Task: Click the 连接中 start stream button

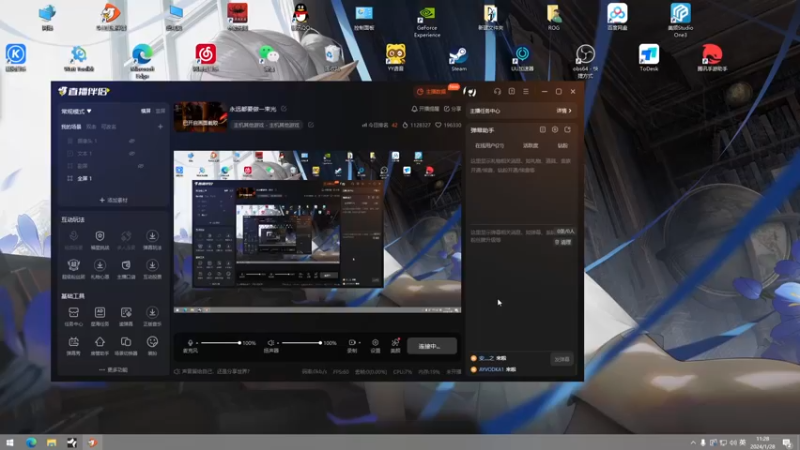Action: (x=432, y=346)
